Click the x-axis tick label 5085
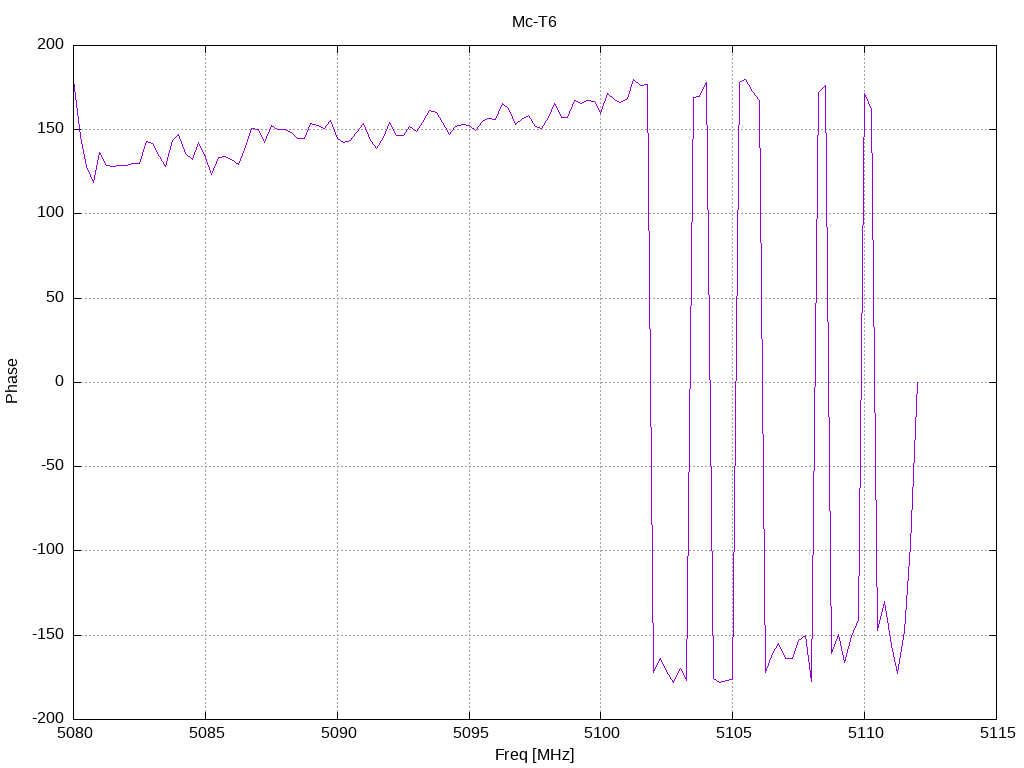Image resolution: width=1024 pixels, height=768 pixels. [x=206, y=733]
